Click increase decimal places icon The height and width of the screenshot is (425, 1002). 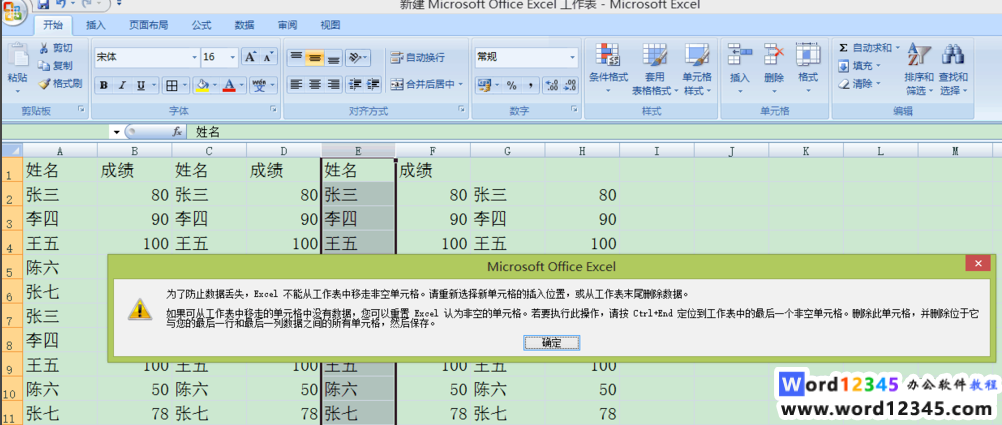click(552, 85)
